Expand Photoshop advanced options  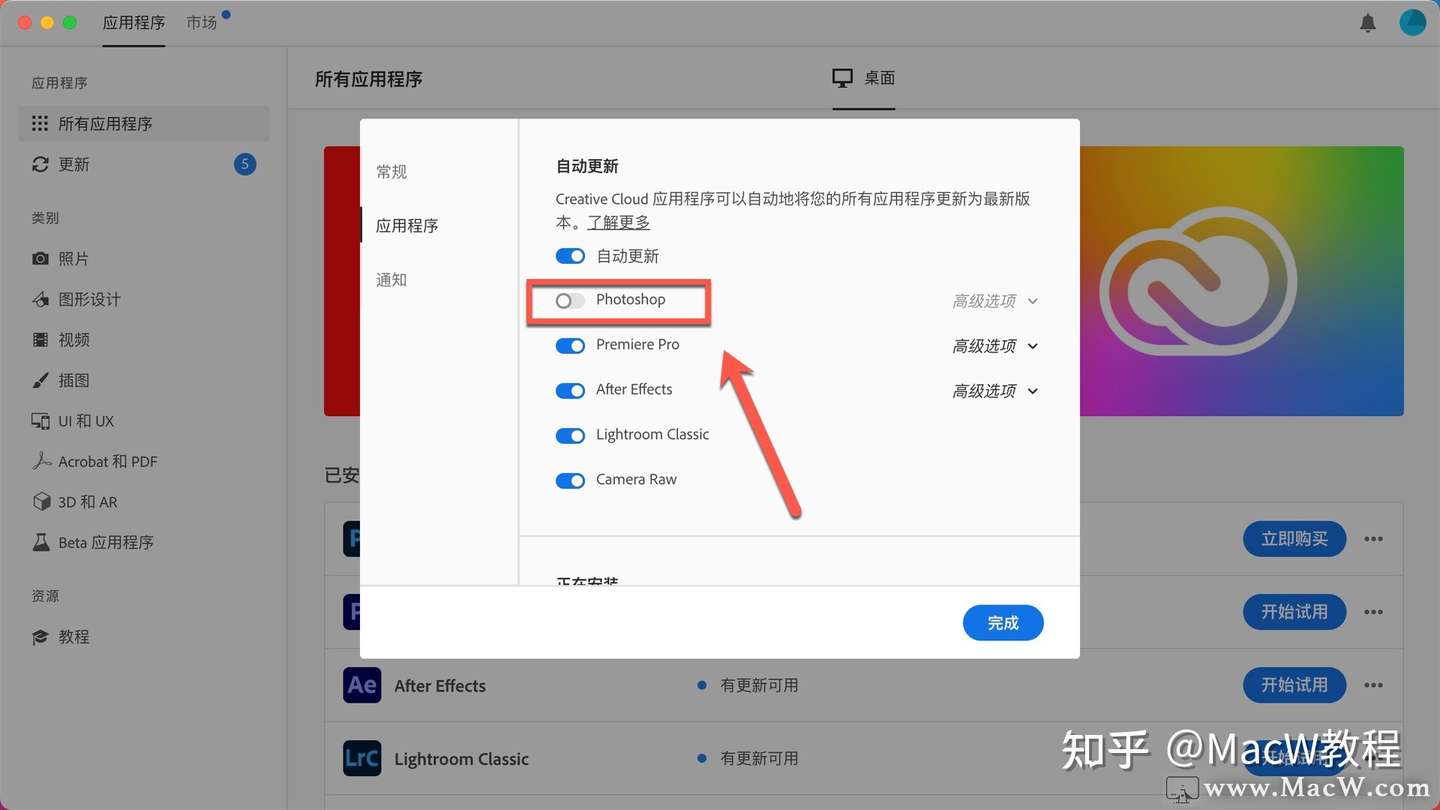995,301
